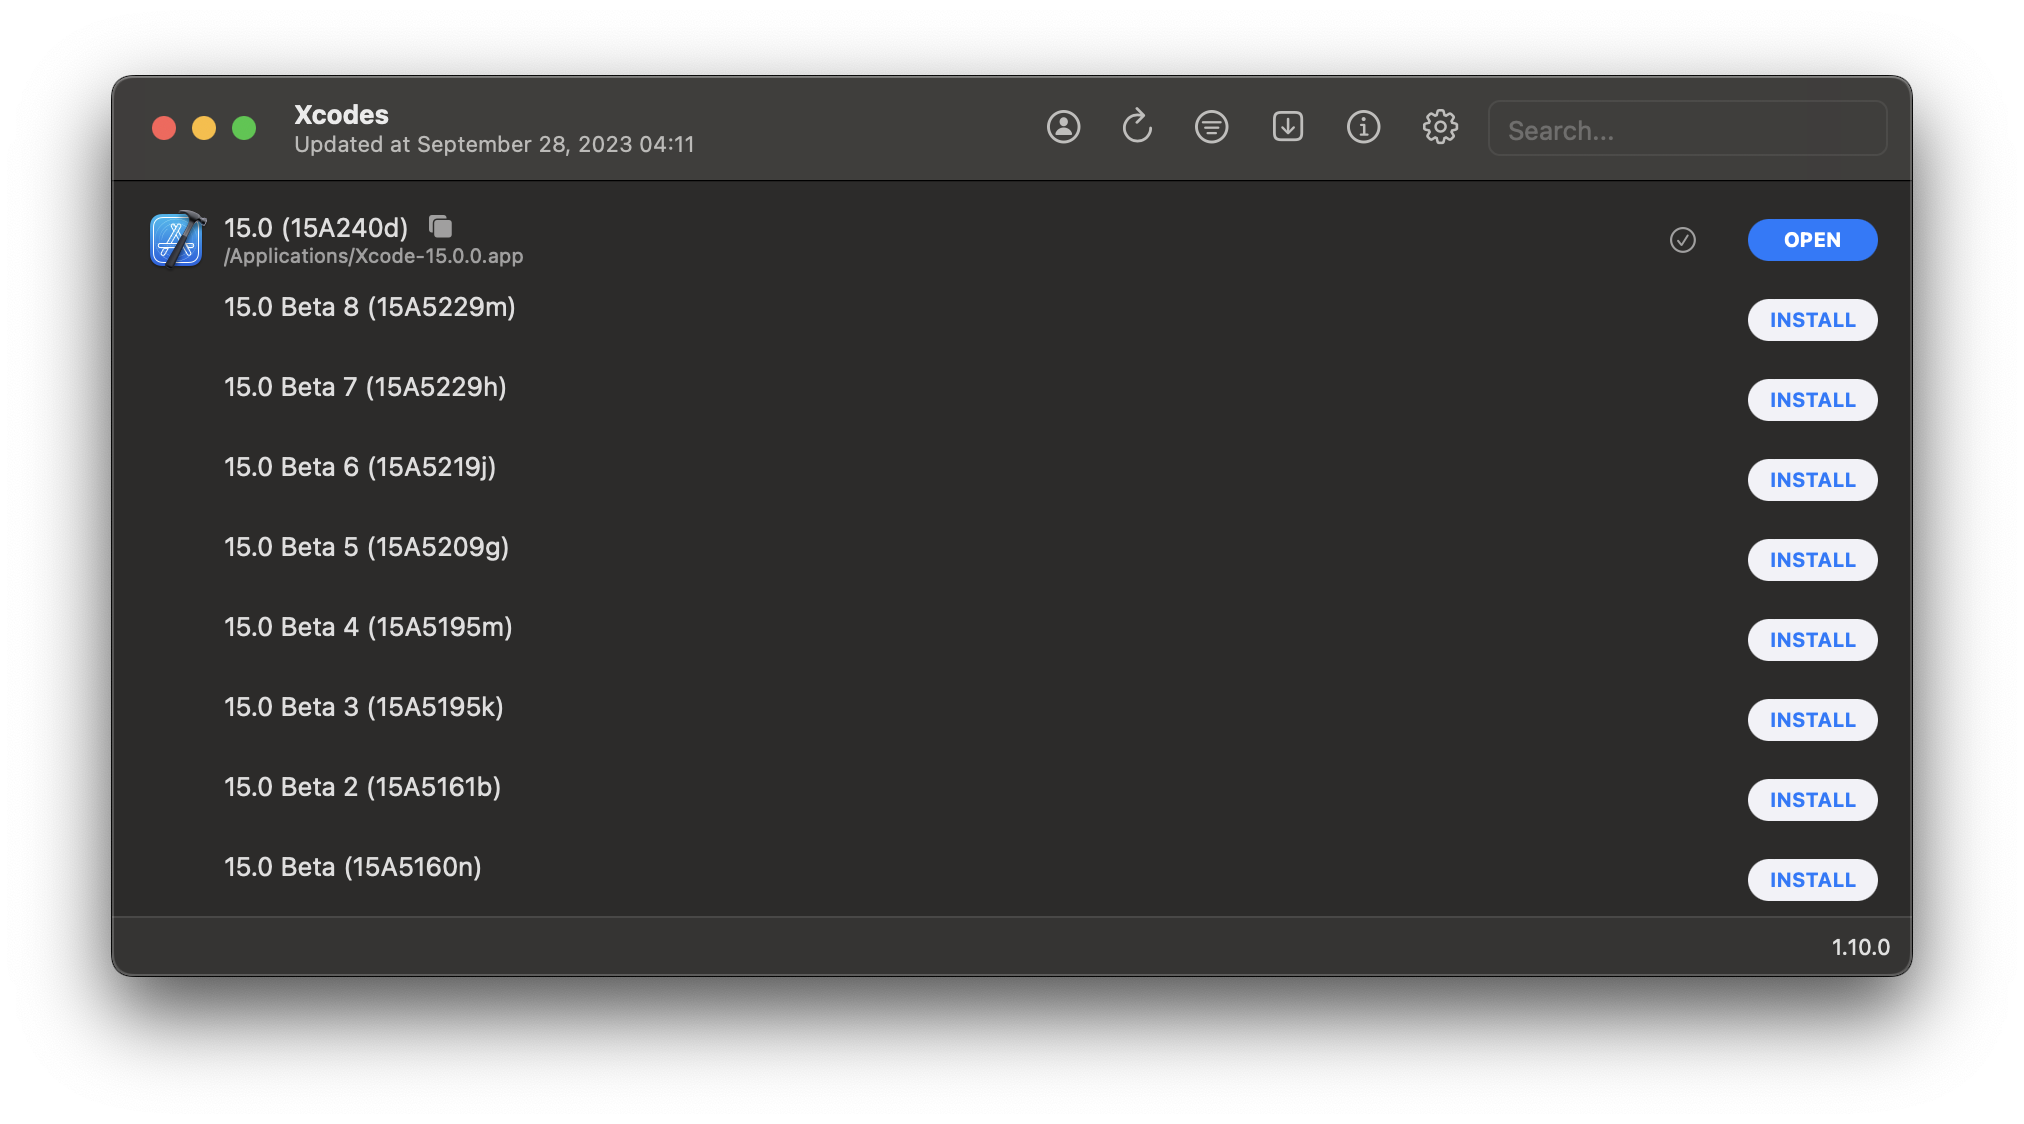This screenshot has height=1124, width=2024.
Task: Install Xcode 15.0 Beta 5
Action: pos(1812,560)
